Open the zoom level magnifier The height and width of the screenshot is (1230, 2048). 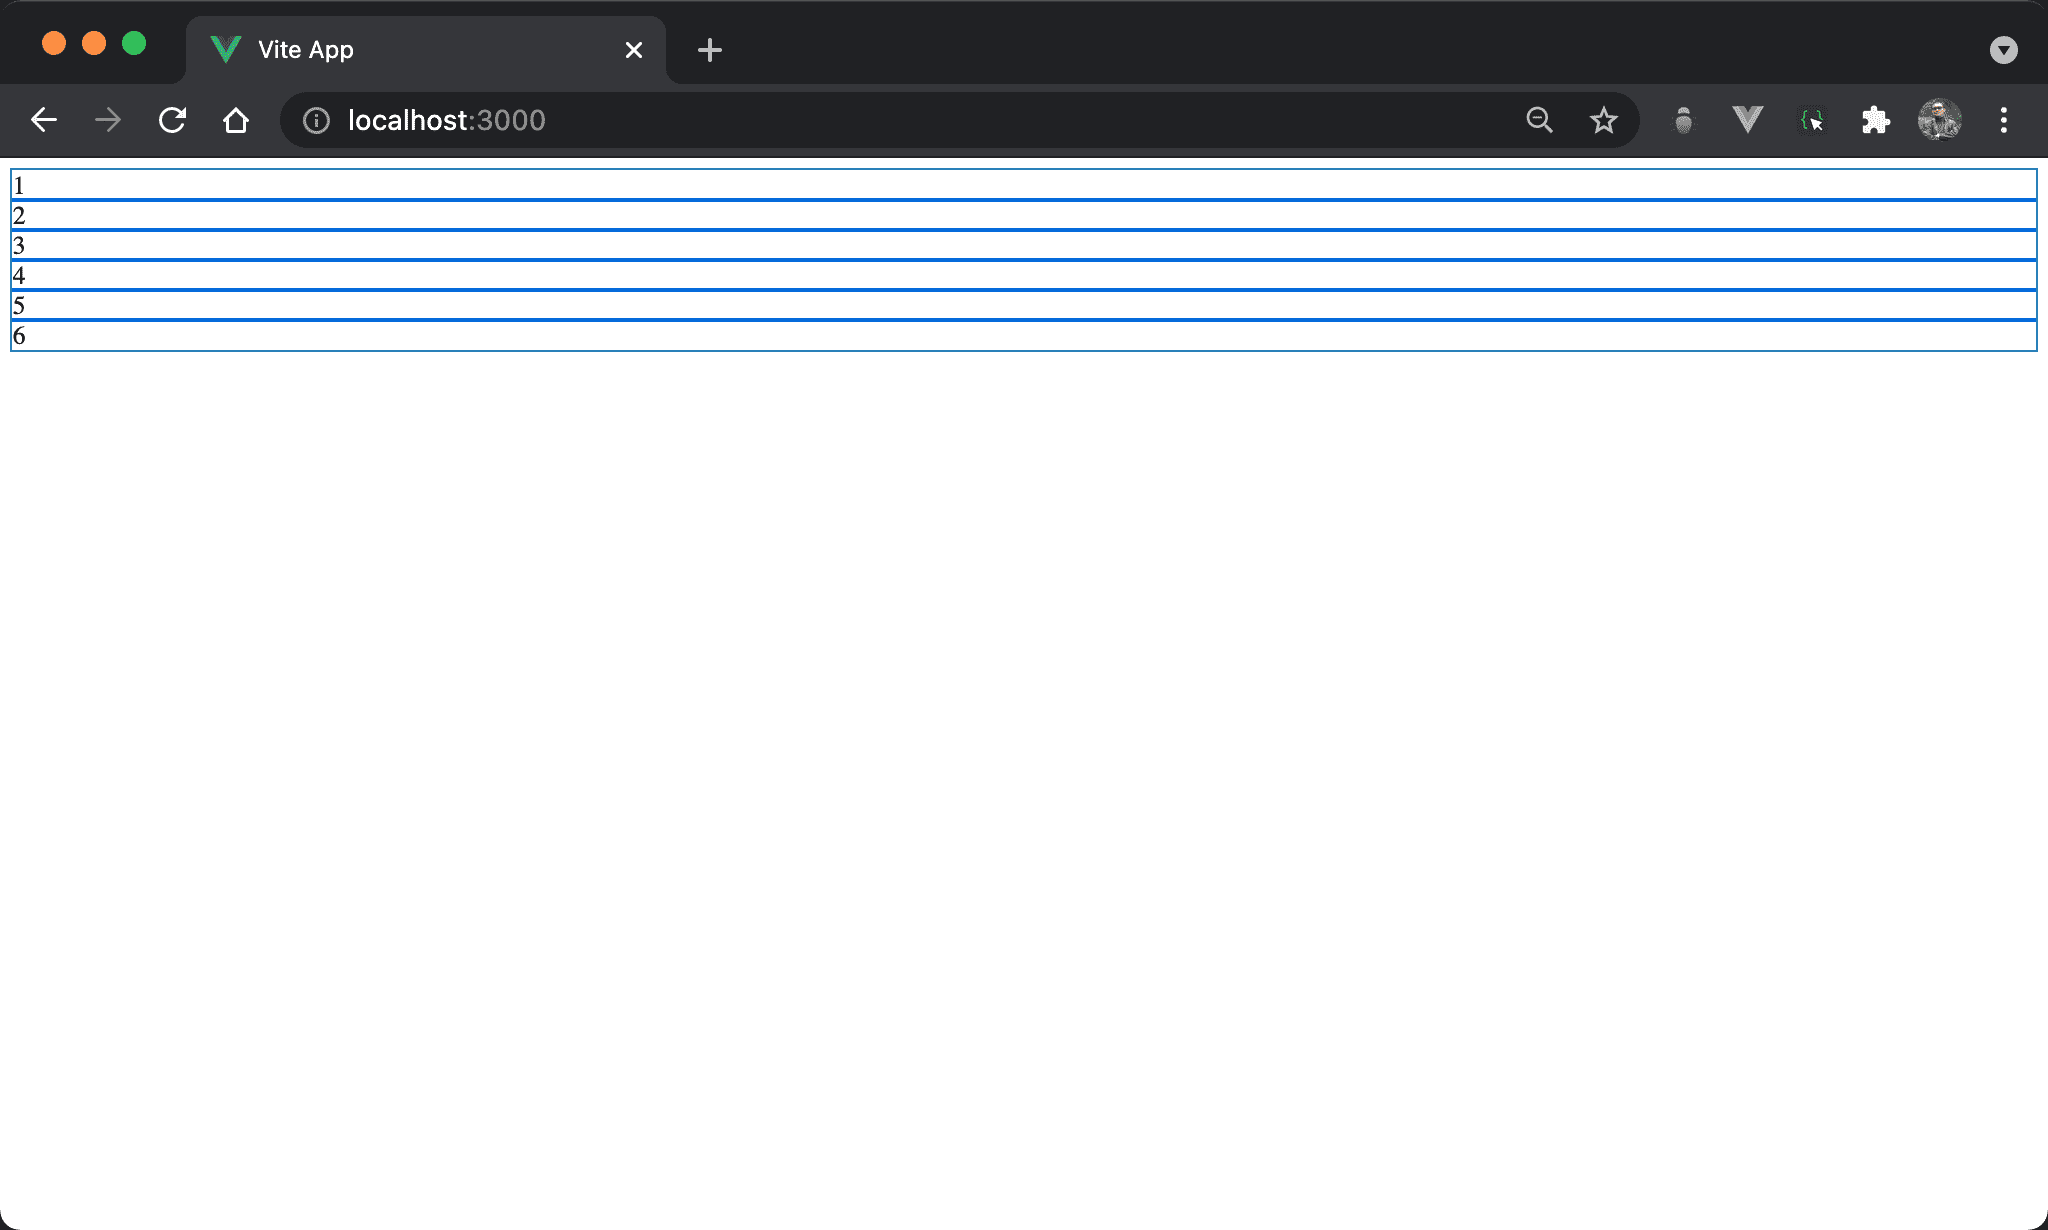[1540, 120]
